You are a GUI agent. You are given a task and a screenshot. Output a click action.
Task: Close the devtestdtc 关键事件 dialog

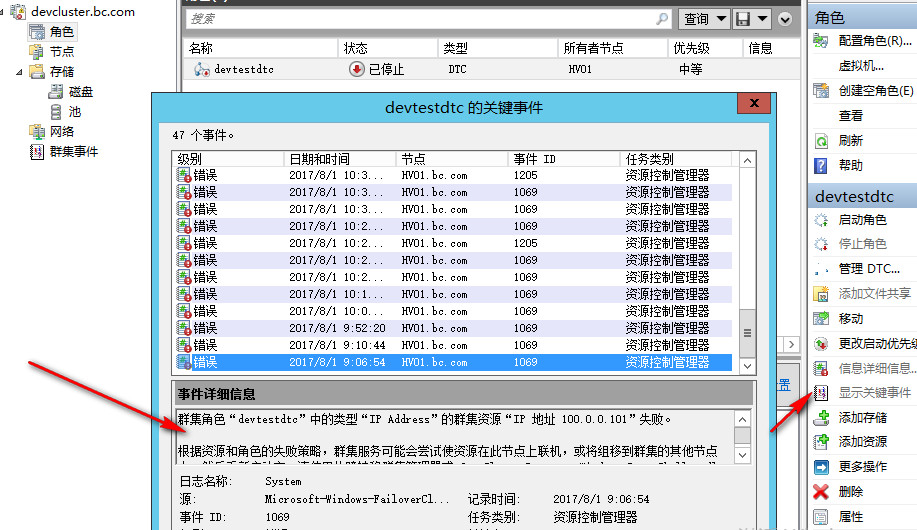tap(754, 103)
